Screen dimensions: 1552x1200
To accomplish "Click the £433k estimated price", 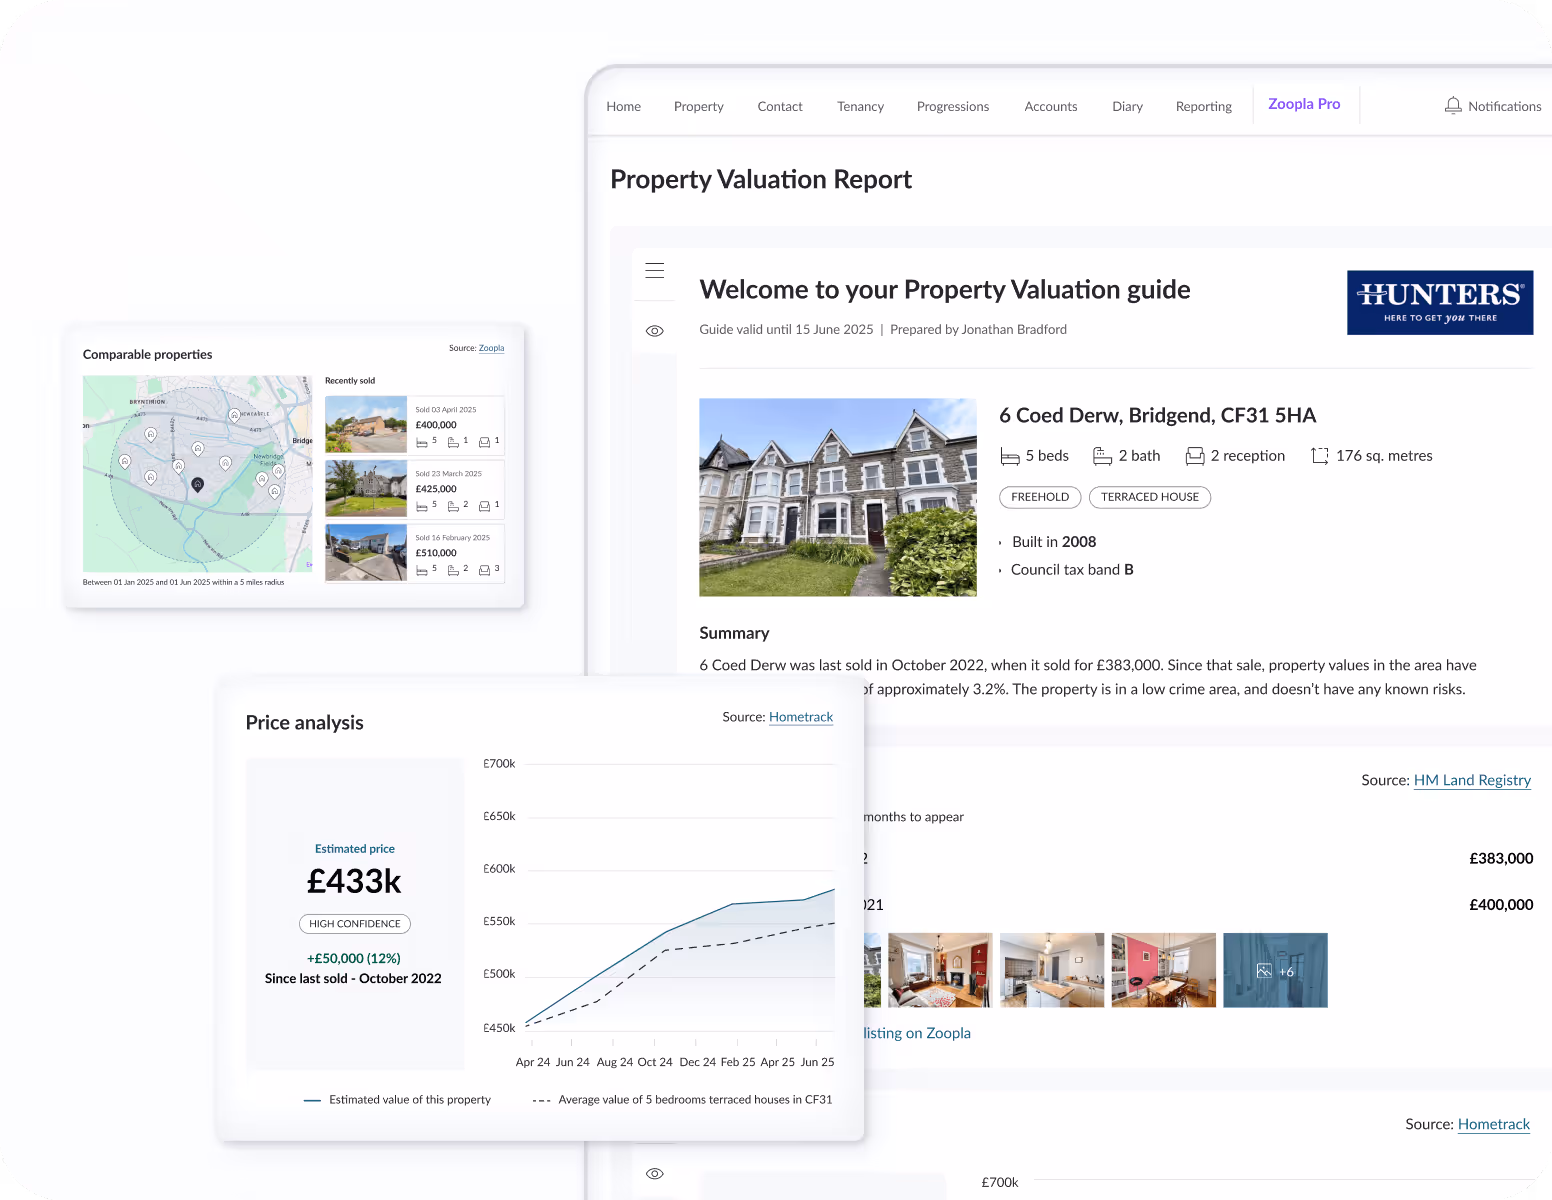I will 354,881.
